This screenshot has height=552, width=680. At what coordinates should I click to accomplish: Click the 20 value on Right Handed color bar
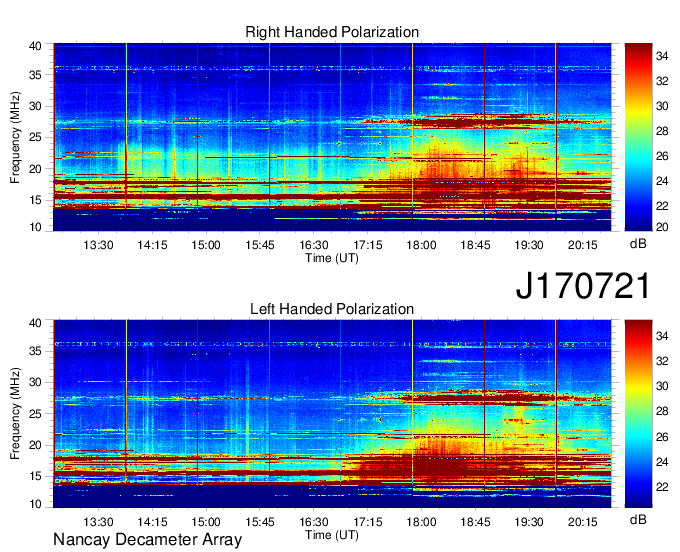tap(662, 227)
